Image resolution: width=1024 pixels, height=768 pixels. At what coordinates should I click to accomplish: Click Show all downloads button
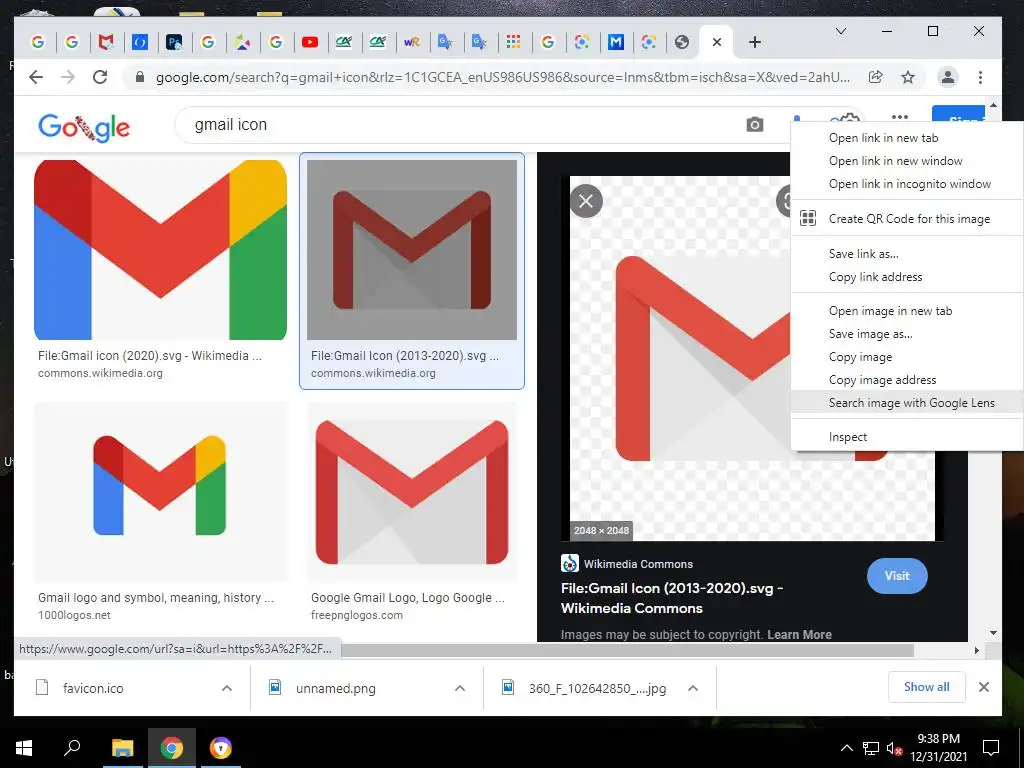point(926,687)
